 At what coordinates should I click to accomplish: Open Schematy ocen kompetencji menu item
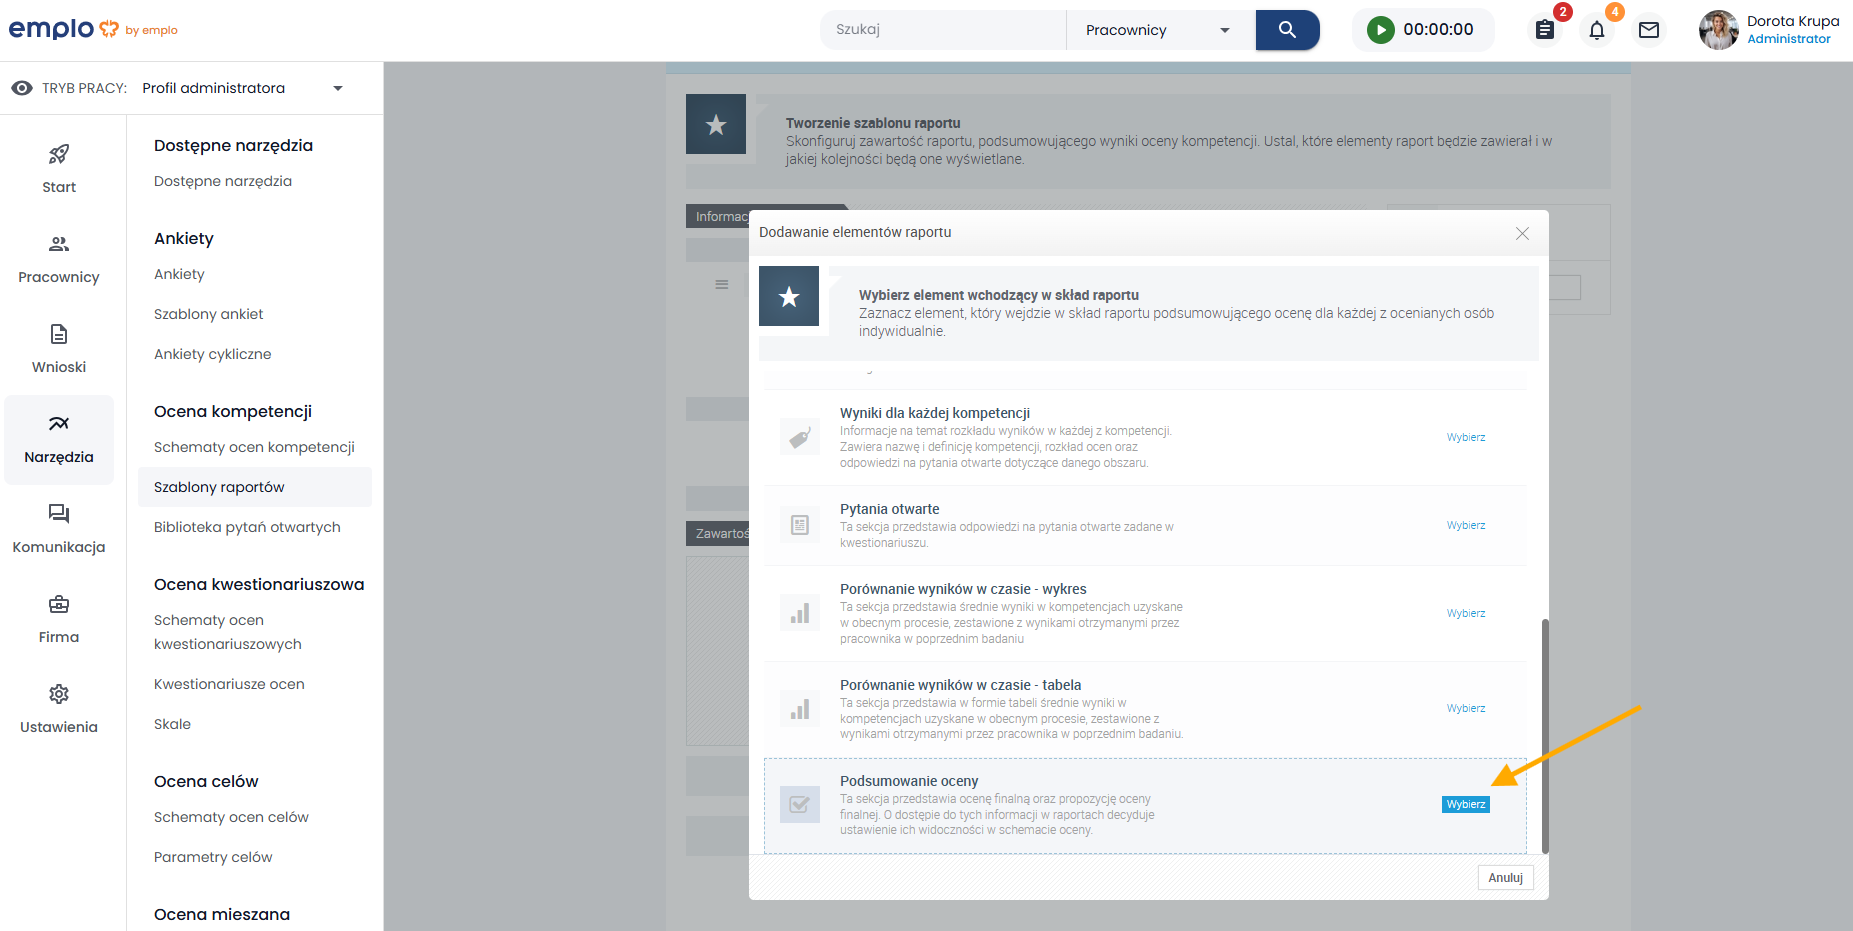pos(254,447)
